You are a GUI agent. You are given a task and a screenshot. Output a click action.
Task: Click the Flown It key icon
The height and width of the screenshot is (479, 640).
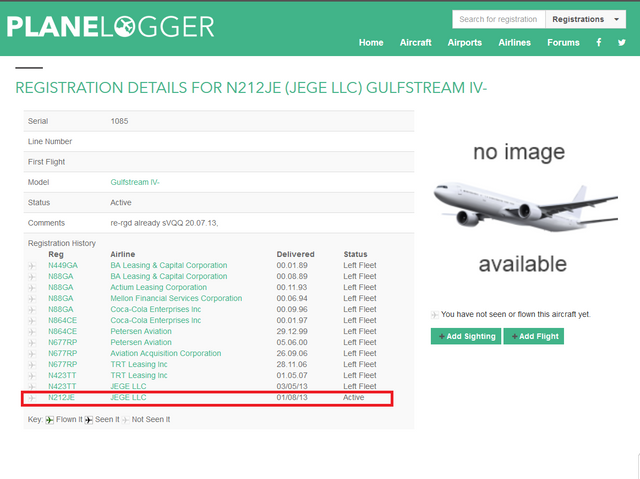pos(49,420)
